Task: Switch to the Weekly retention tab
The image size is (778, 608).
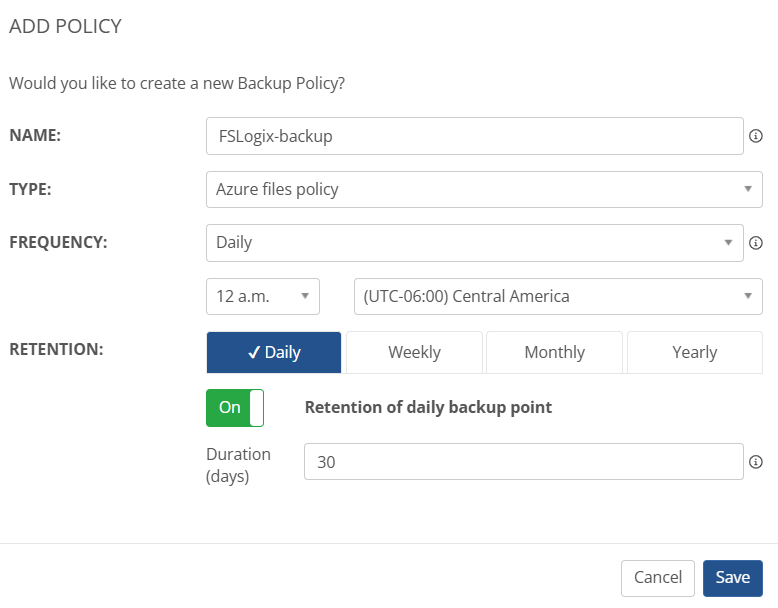Action: pyautogui.click(x=414, y=352)
